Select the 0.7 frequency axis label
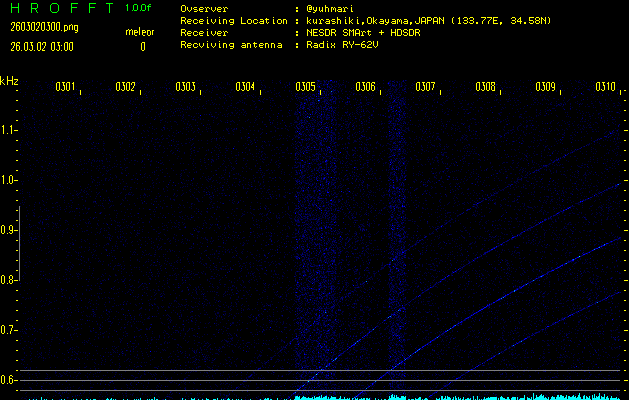Screen dimensions: 629x400 (x=9, y=330)
